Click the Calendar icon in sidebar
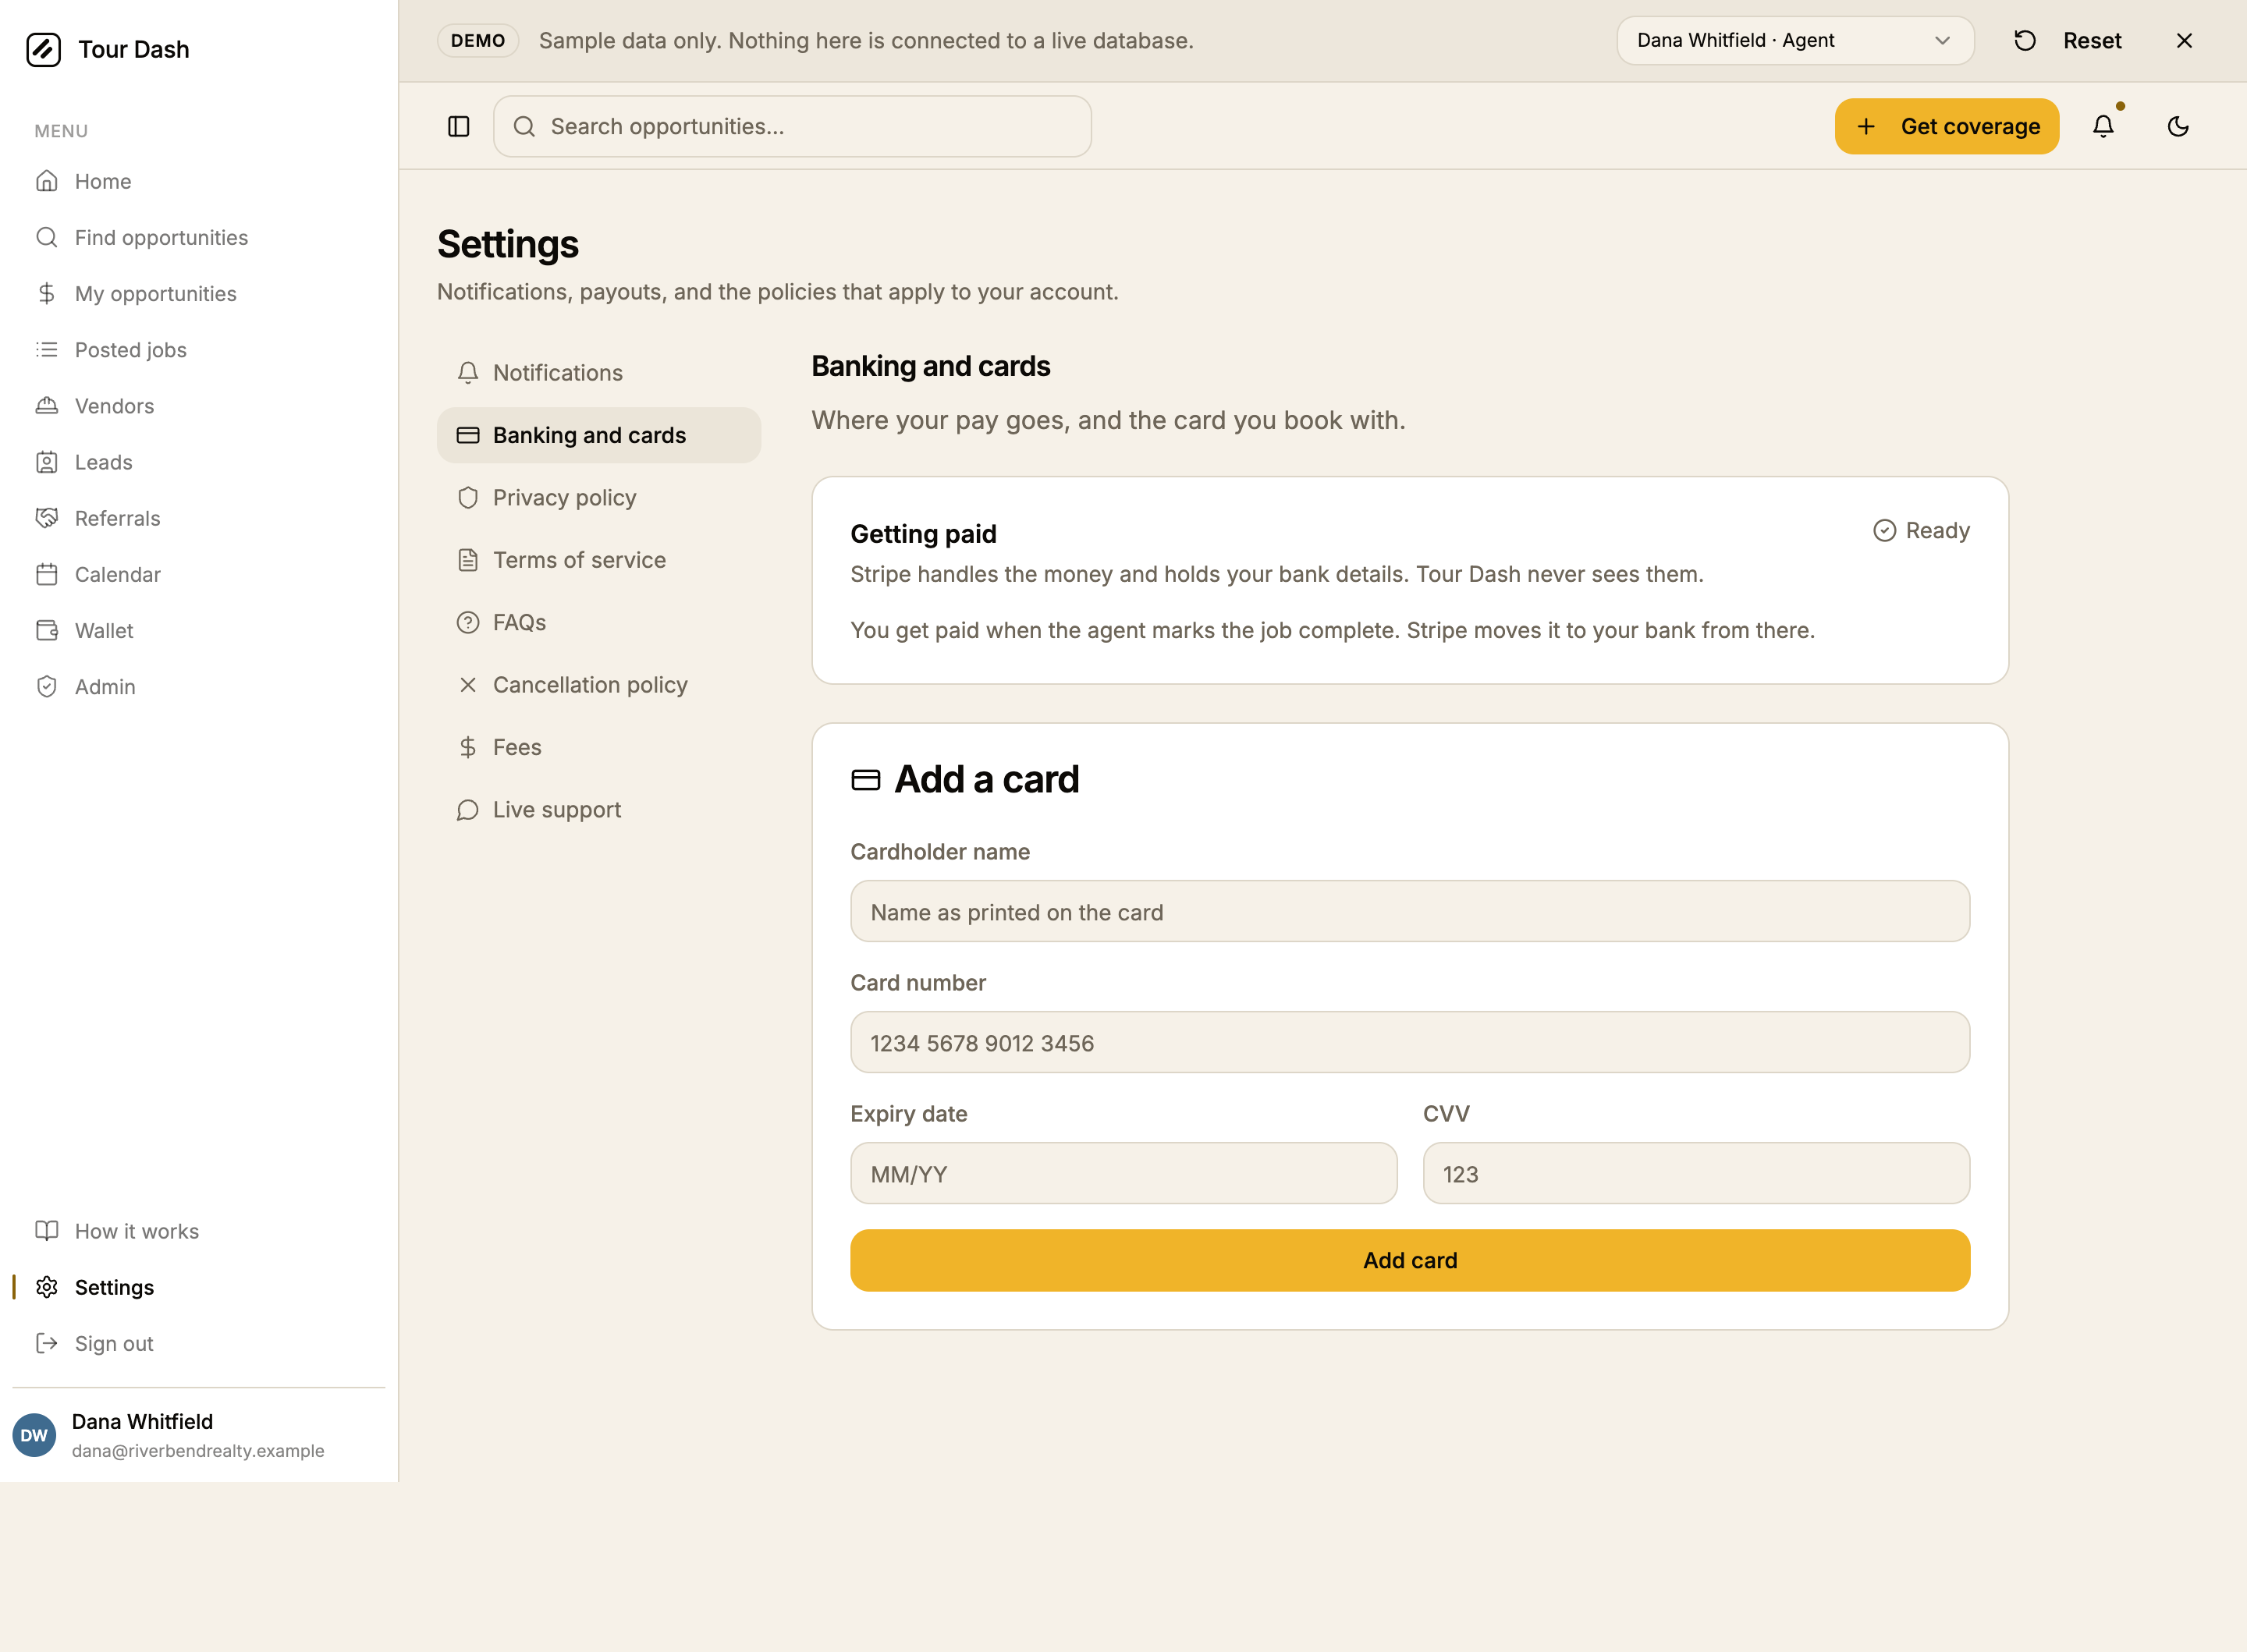Image resolution: width=2247 pixels, height=1652 pixels. (x=47, y=574)
